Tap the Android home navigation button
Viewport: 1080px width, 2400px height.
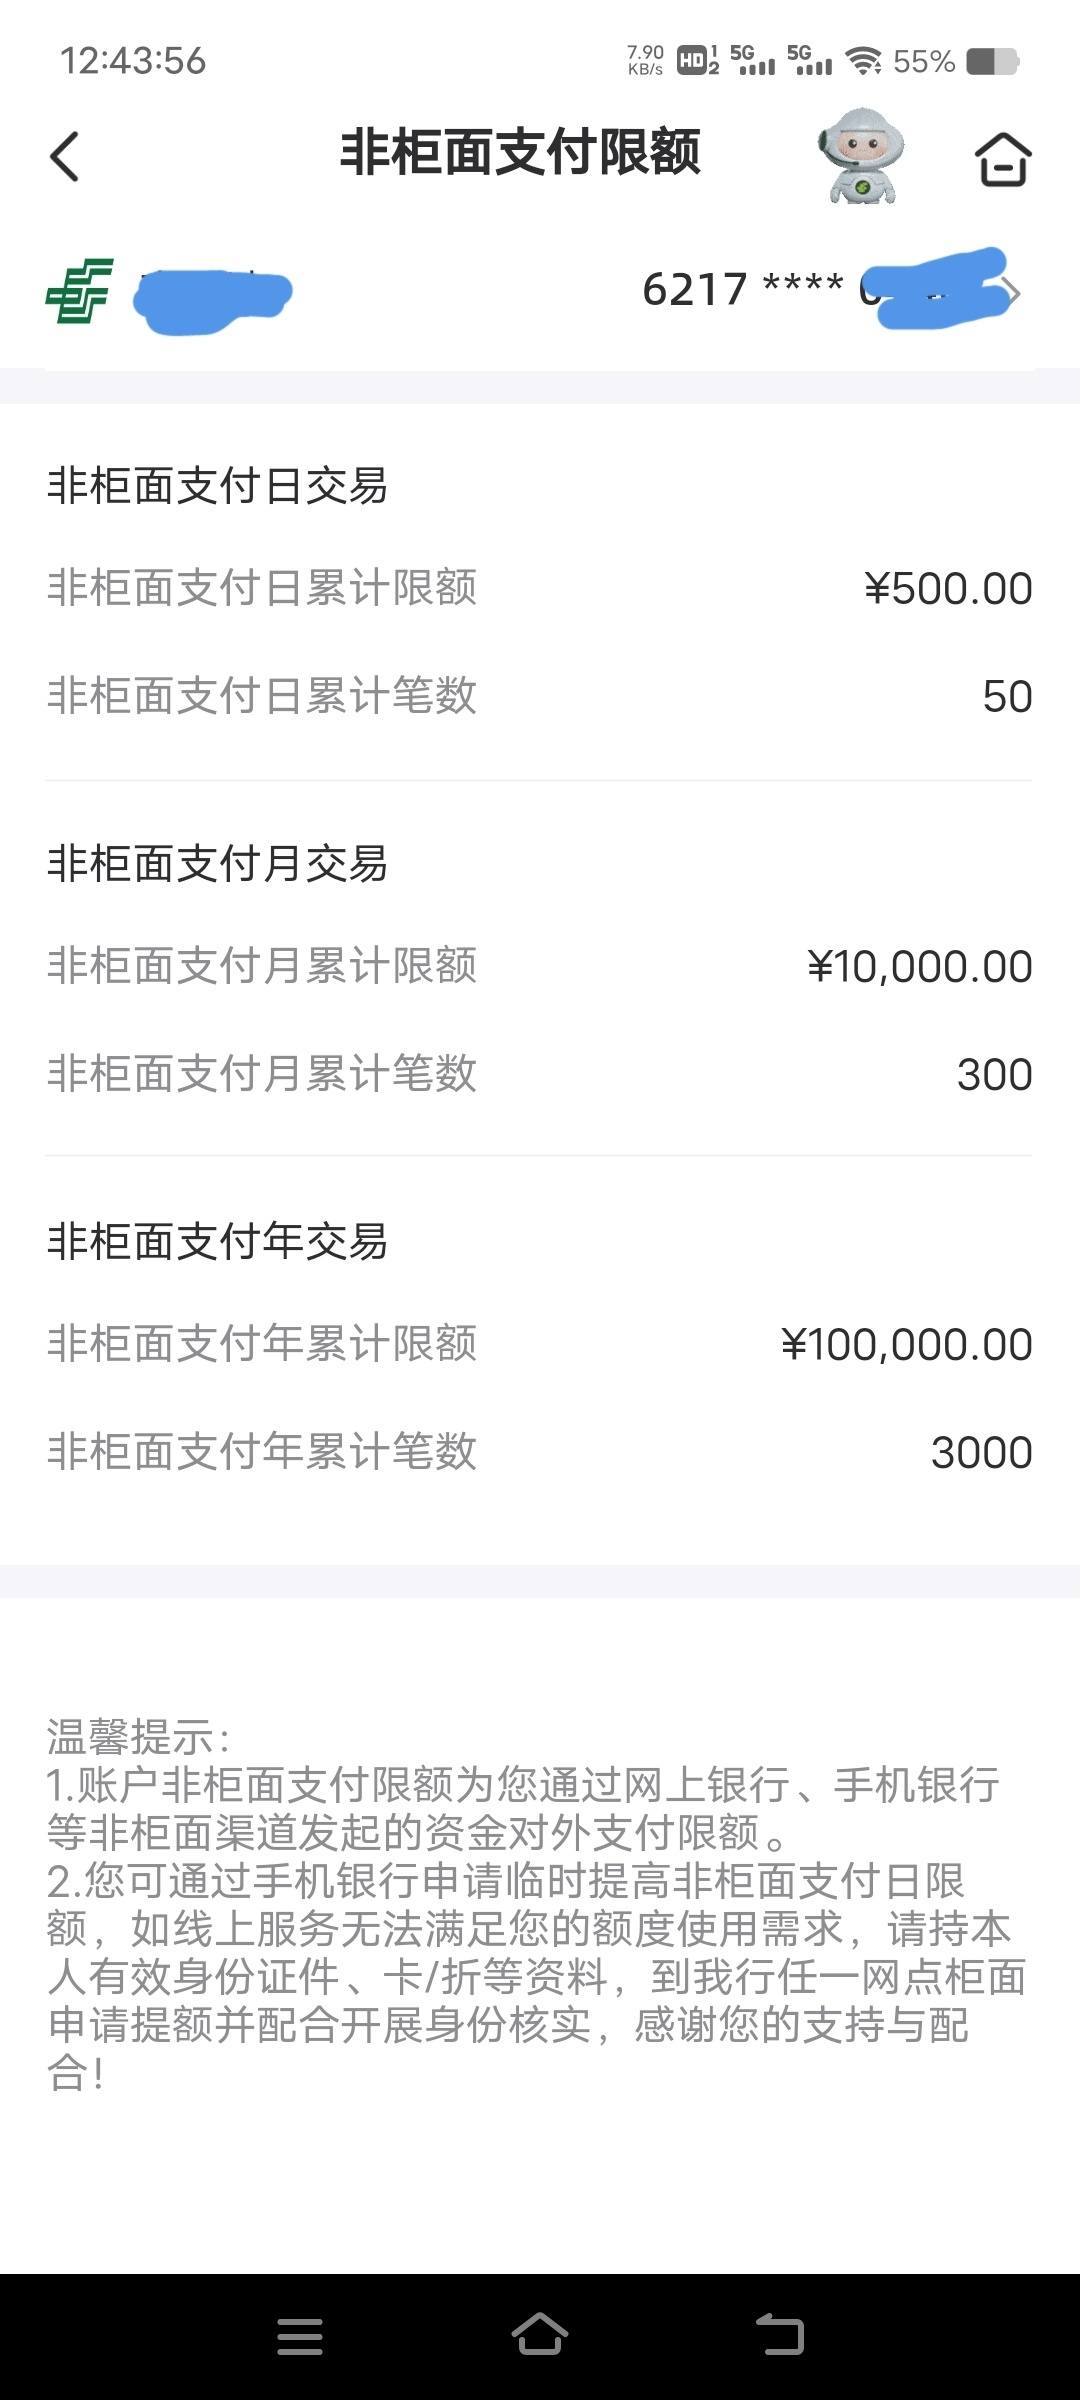pos(540,2335)
